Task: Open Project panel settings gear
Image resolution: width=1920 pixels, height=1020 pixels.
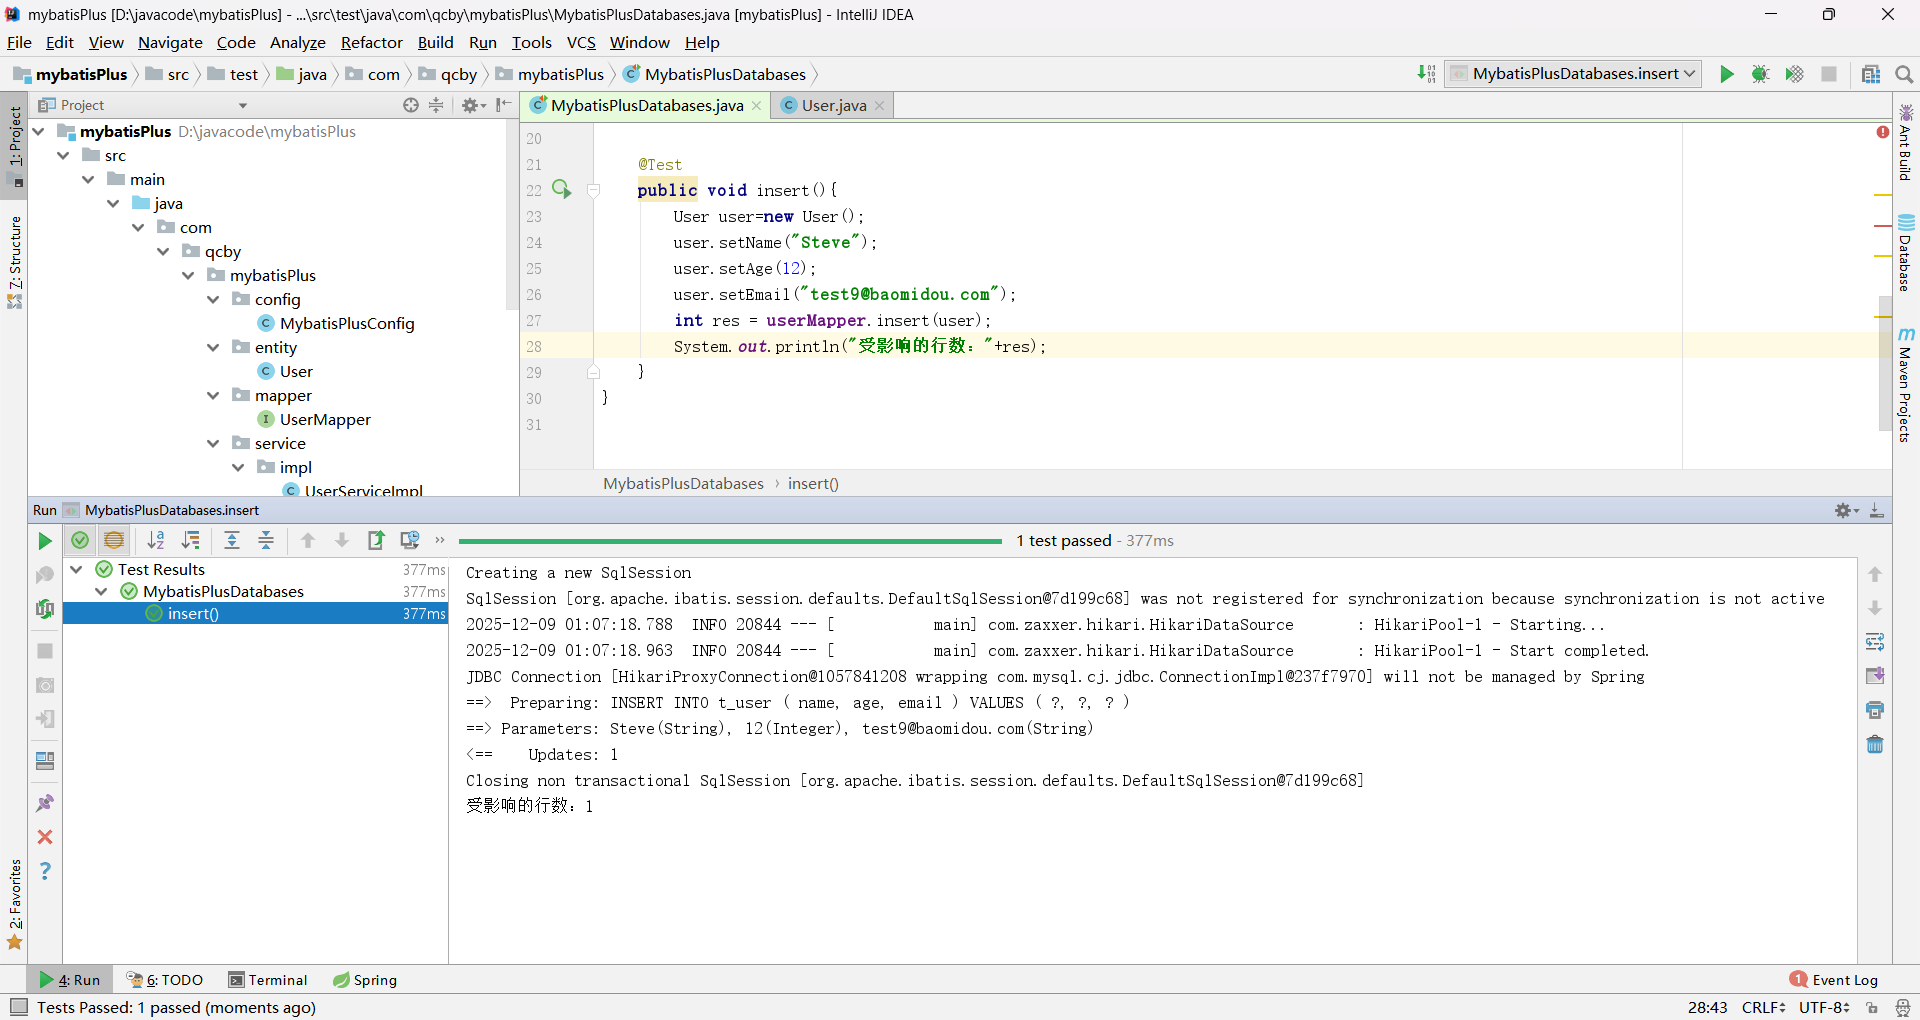Action: coord(473,105)
